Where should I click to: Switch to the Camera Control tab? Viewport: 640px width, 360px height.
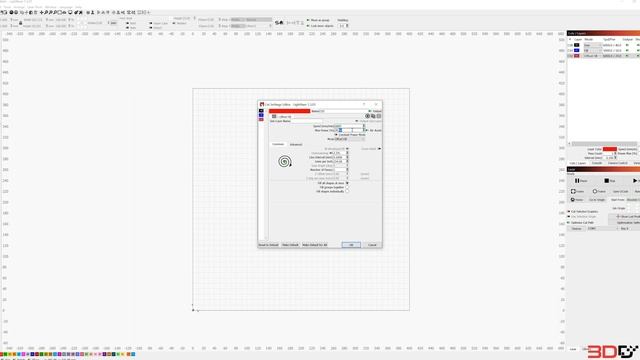pyautogui.click(x=618, y=163)
